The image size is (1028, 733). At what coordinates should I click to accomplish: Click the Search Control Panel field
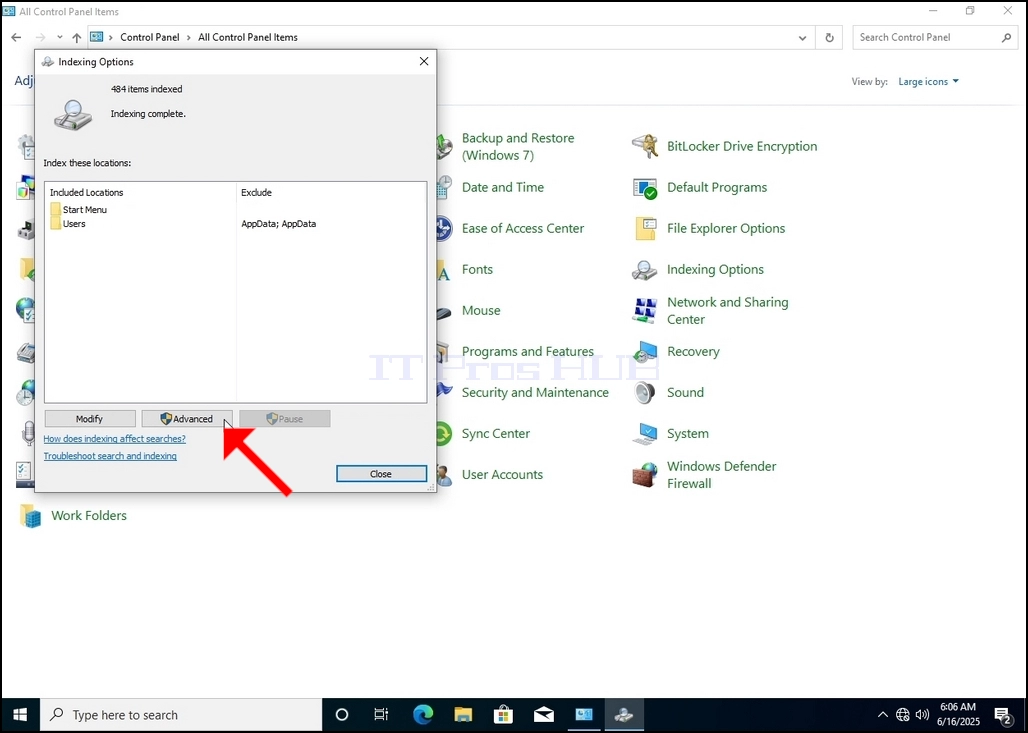pyautogui.click(x=934, y=37)
